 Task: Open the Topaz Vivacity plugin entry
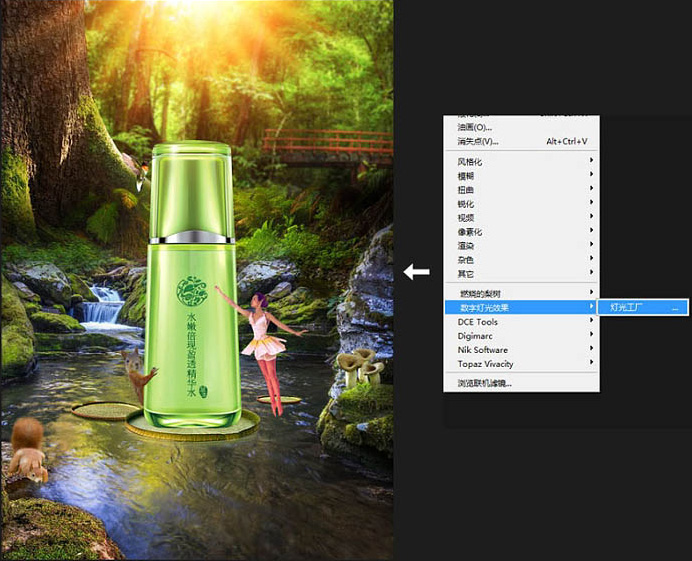point(486,364)
